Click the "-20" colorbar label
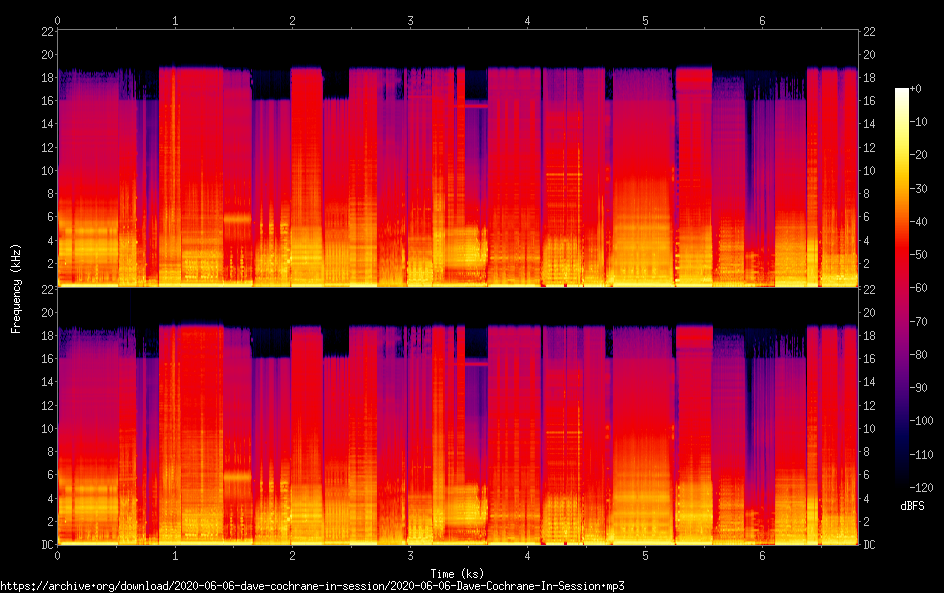Viewport: 944px width, 593px height. (918, 155)
